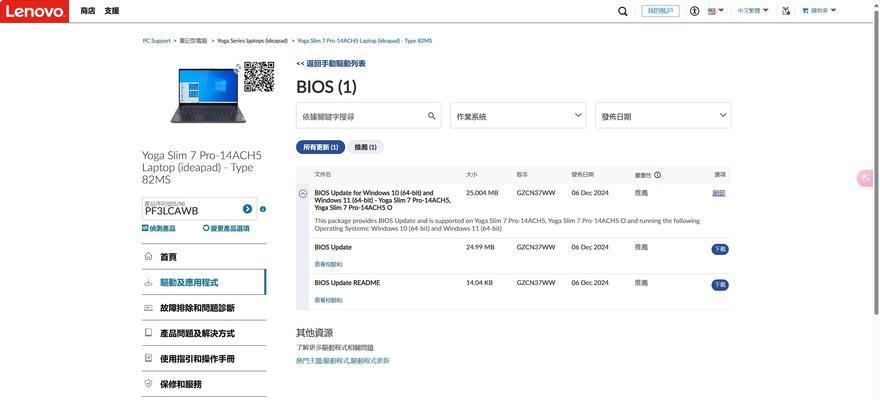Viewport: 880px width, 400px height.
Task: Click the pink floating feedback widget
Action: (x=865, y=178)
